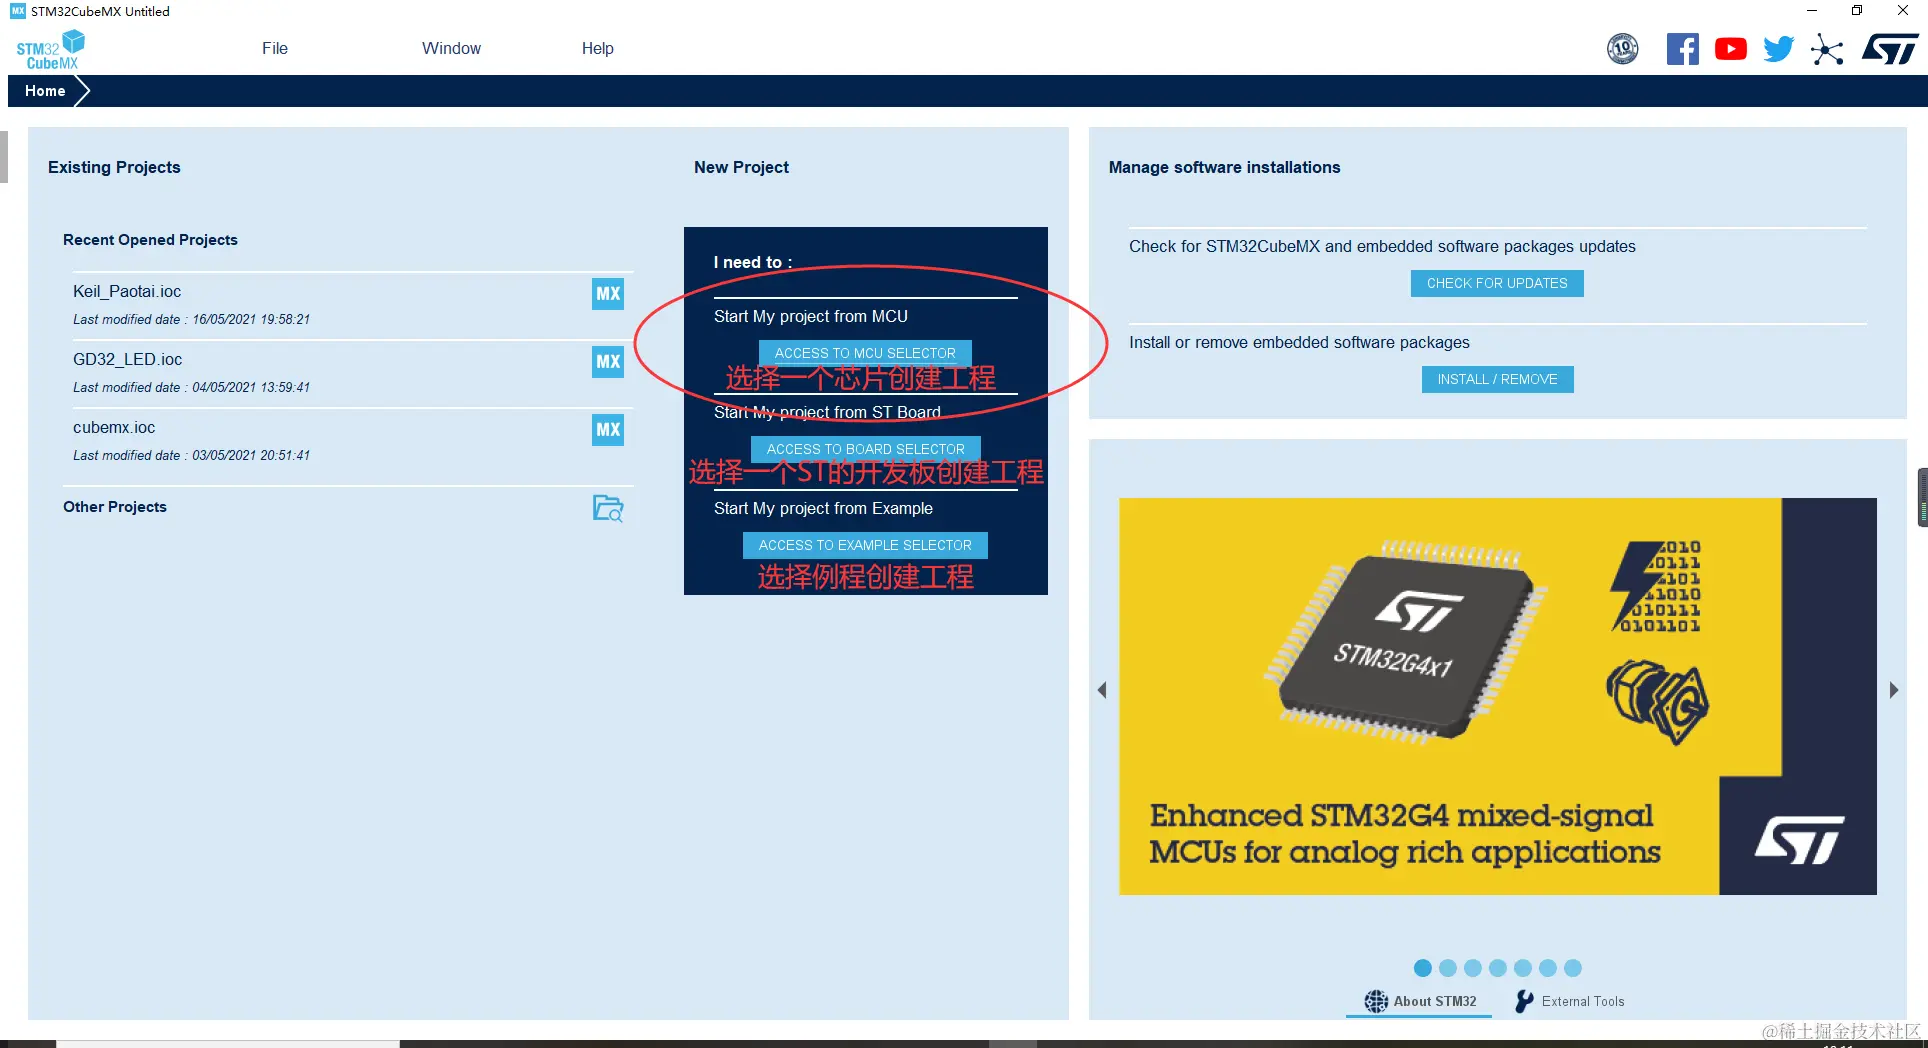Open the File menu

click(x=275, y=48)
